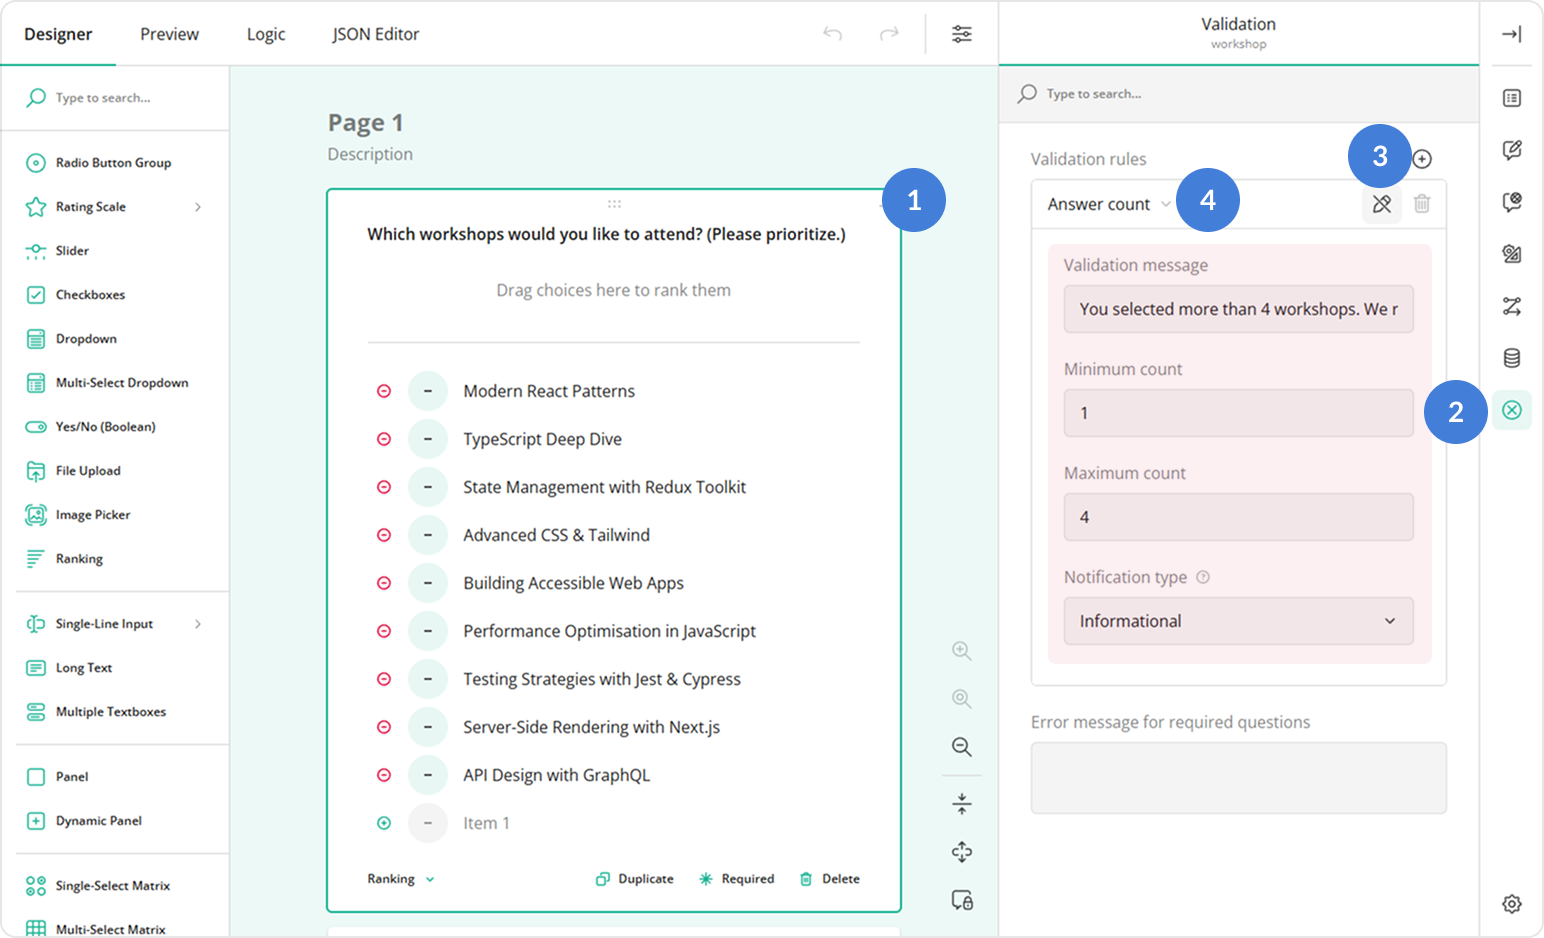Click the undo icon in the top toolbar

pyautogui.click(x=831, y=33)
